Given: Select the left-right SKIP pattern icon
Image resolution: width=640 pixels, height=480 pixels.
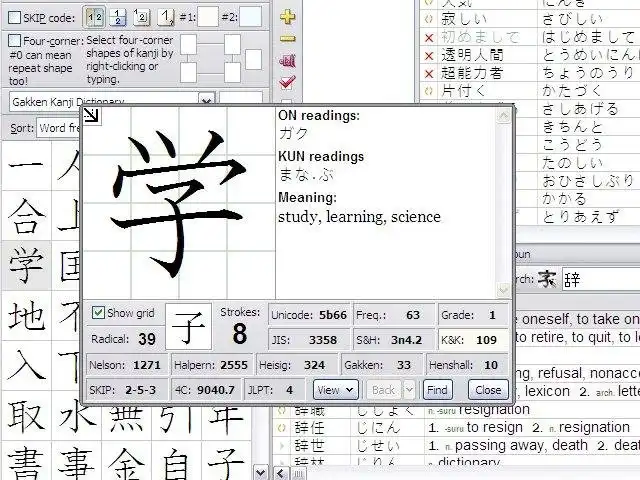Looking at the screenshot, I should [94, 18].
